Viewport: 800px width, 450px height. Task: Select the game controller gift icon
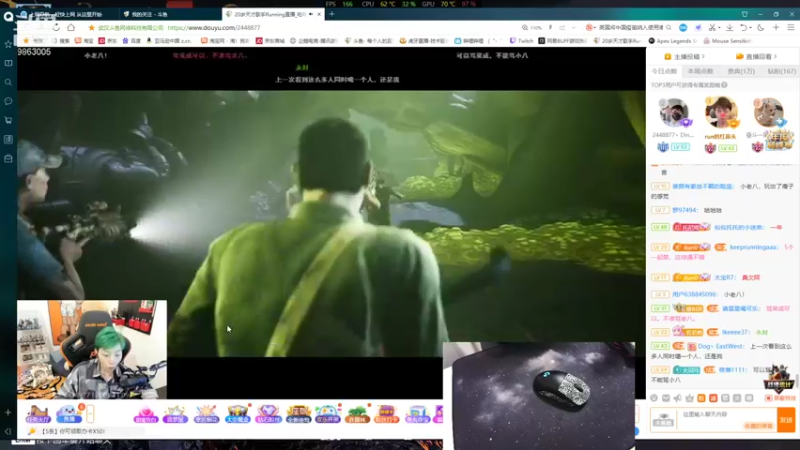[x=328, y=414]
